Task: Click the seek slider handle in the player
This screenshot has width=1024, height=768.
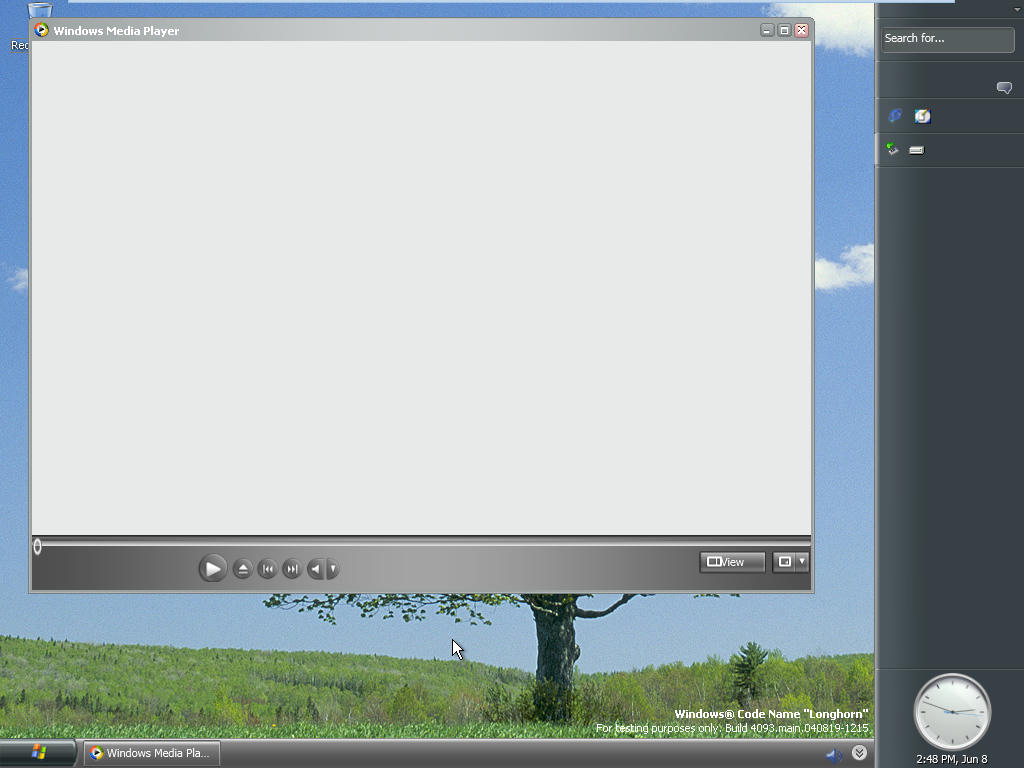Action: [37, 547]
